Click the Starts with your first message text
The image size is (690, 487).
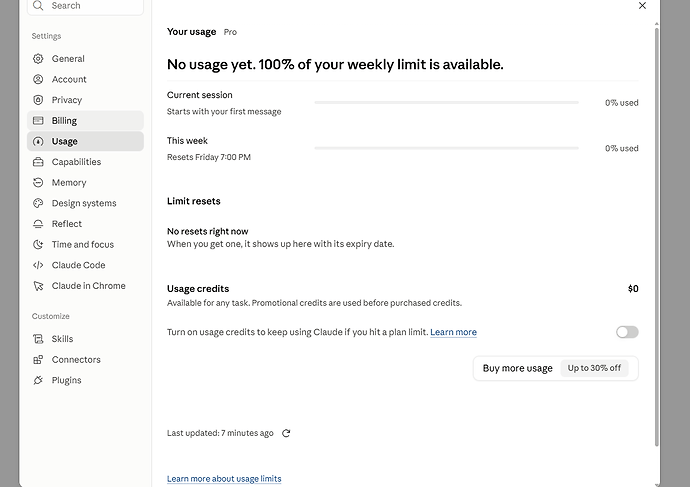(x=224, y=112)
